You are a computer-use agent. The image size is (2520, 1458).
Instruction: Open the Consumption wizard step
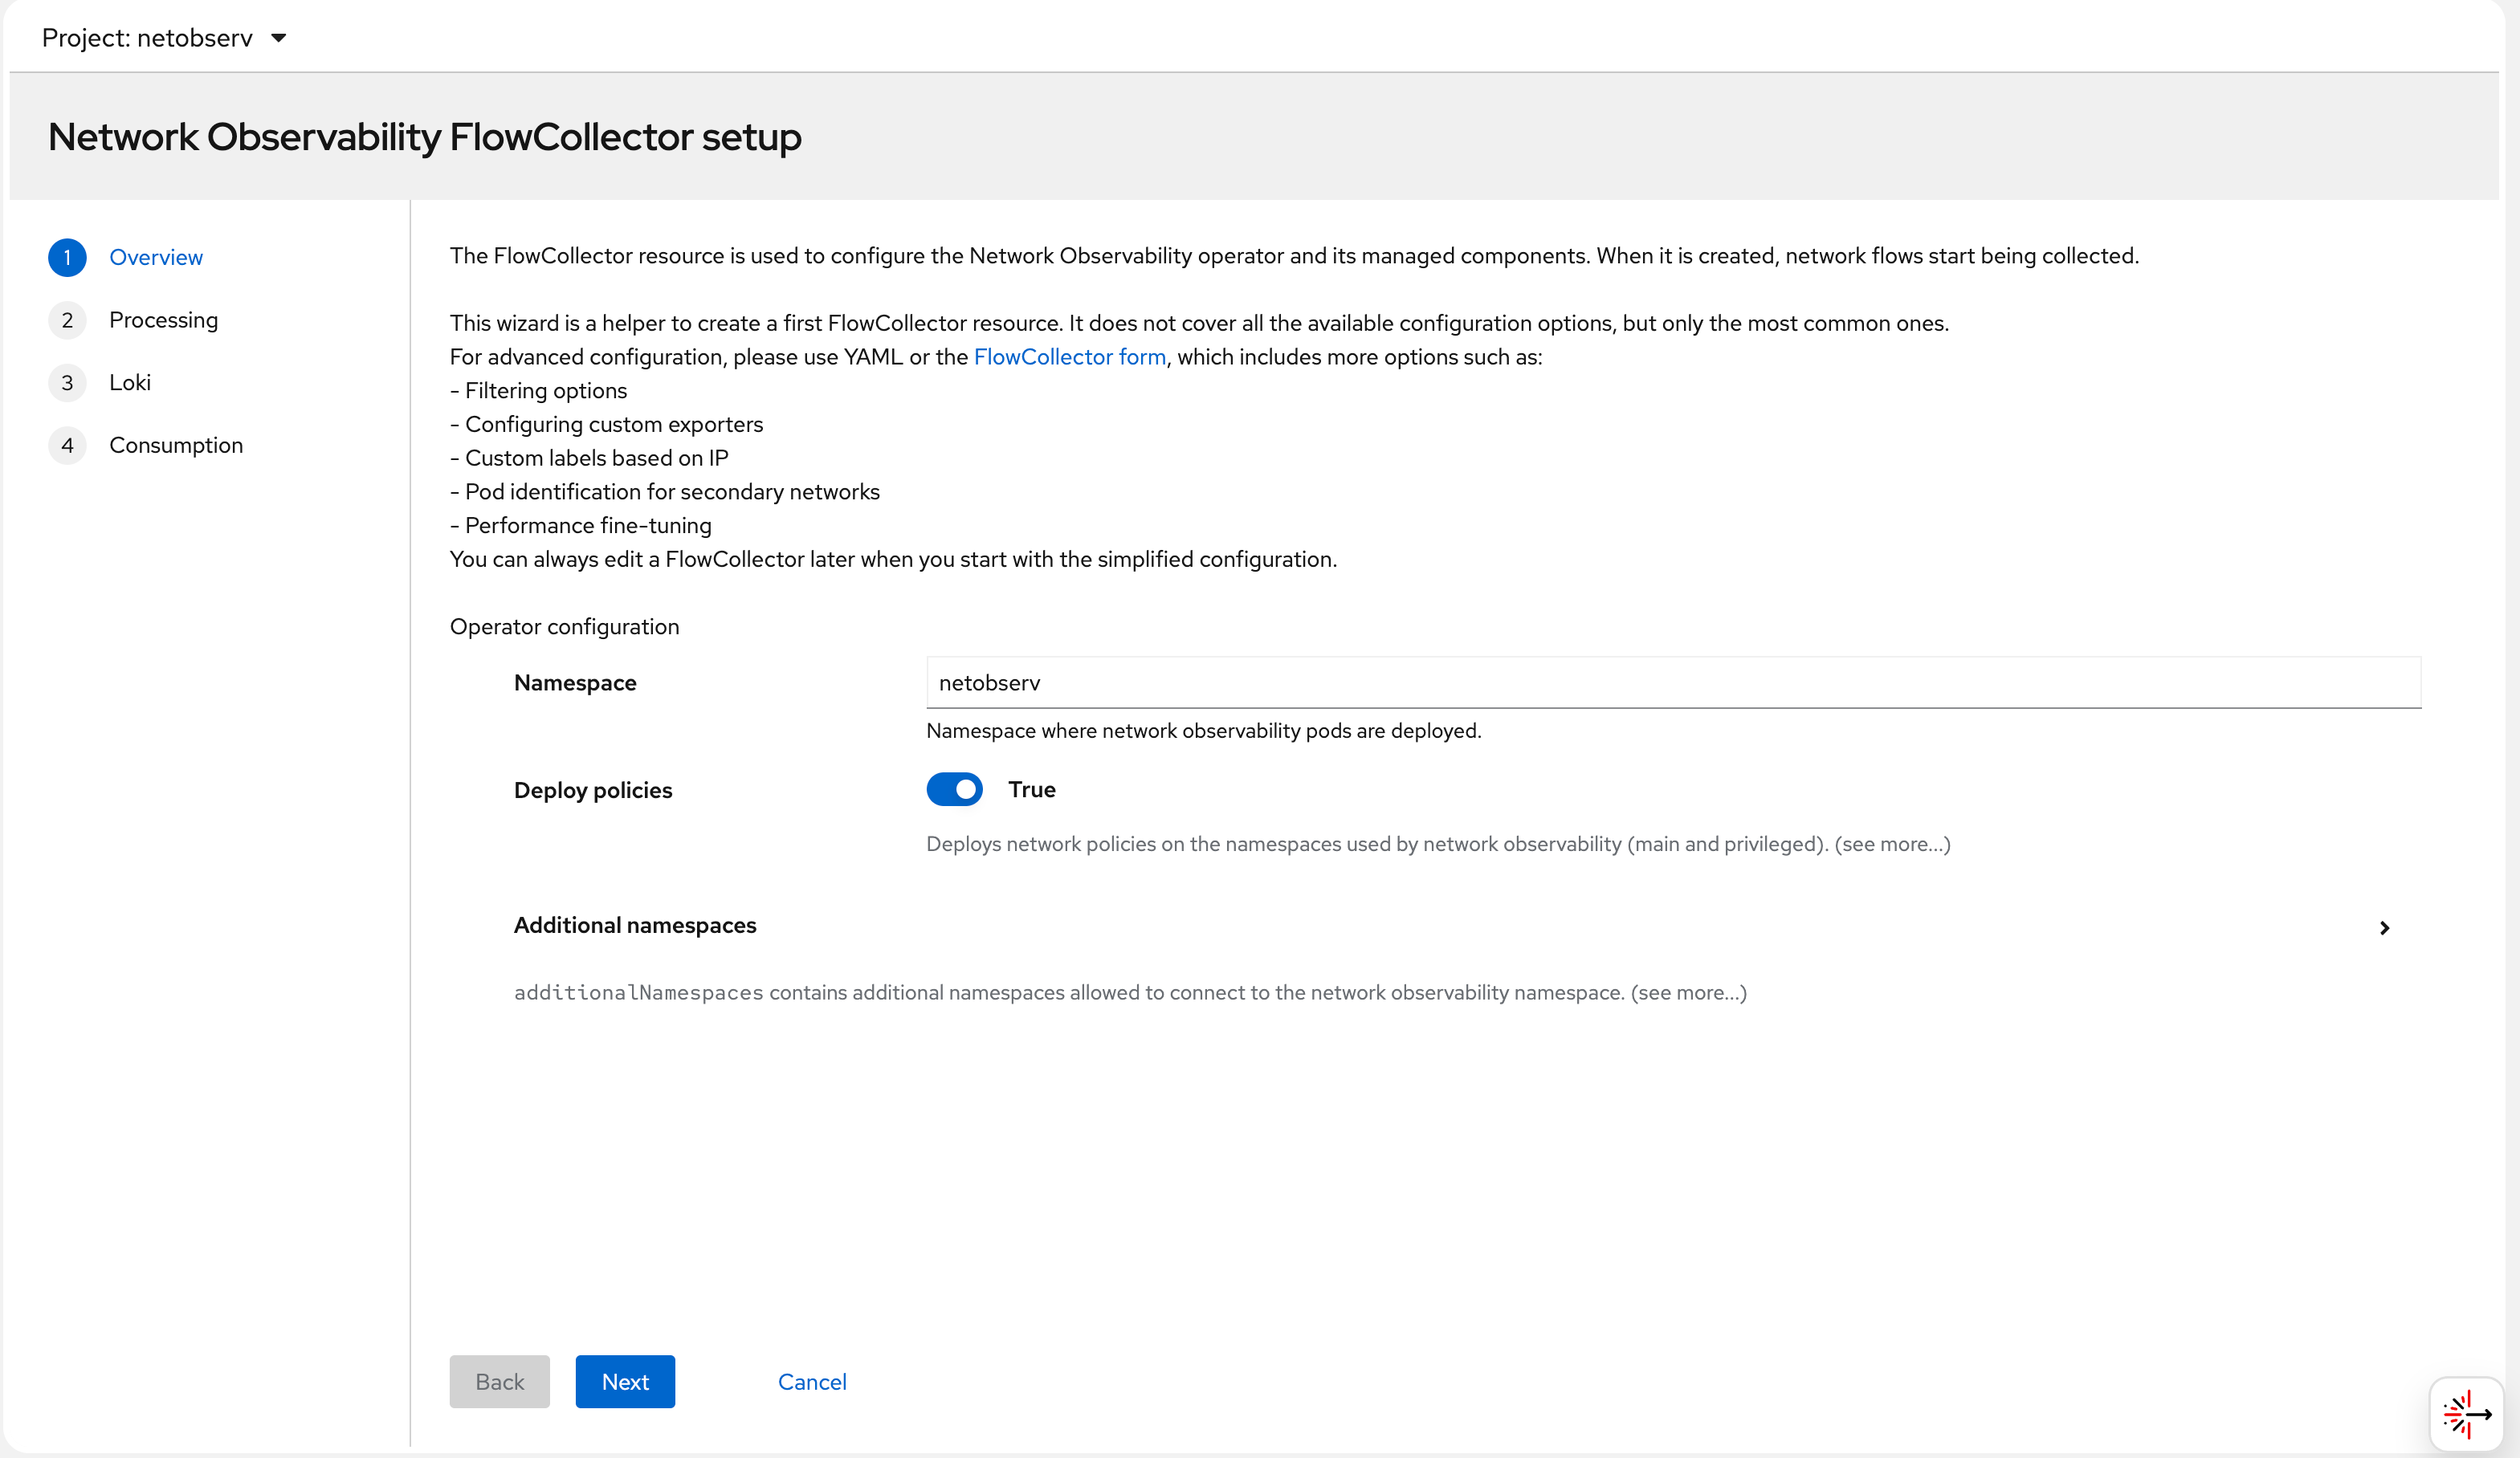click(x=176, y=445)
